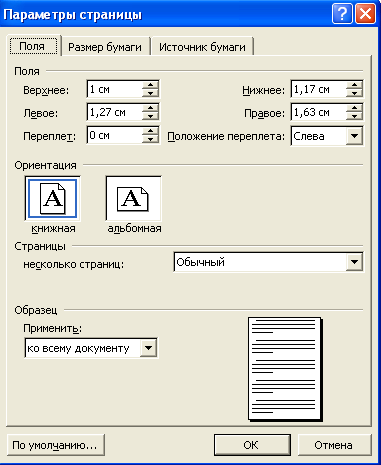The height and width of the screenshot is (465, 381).
Task: Click inside the Правое margin field
Action: (x=319, y=112)
